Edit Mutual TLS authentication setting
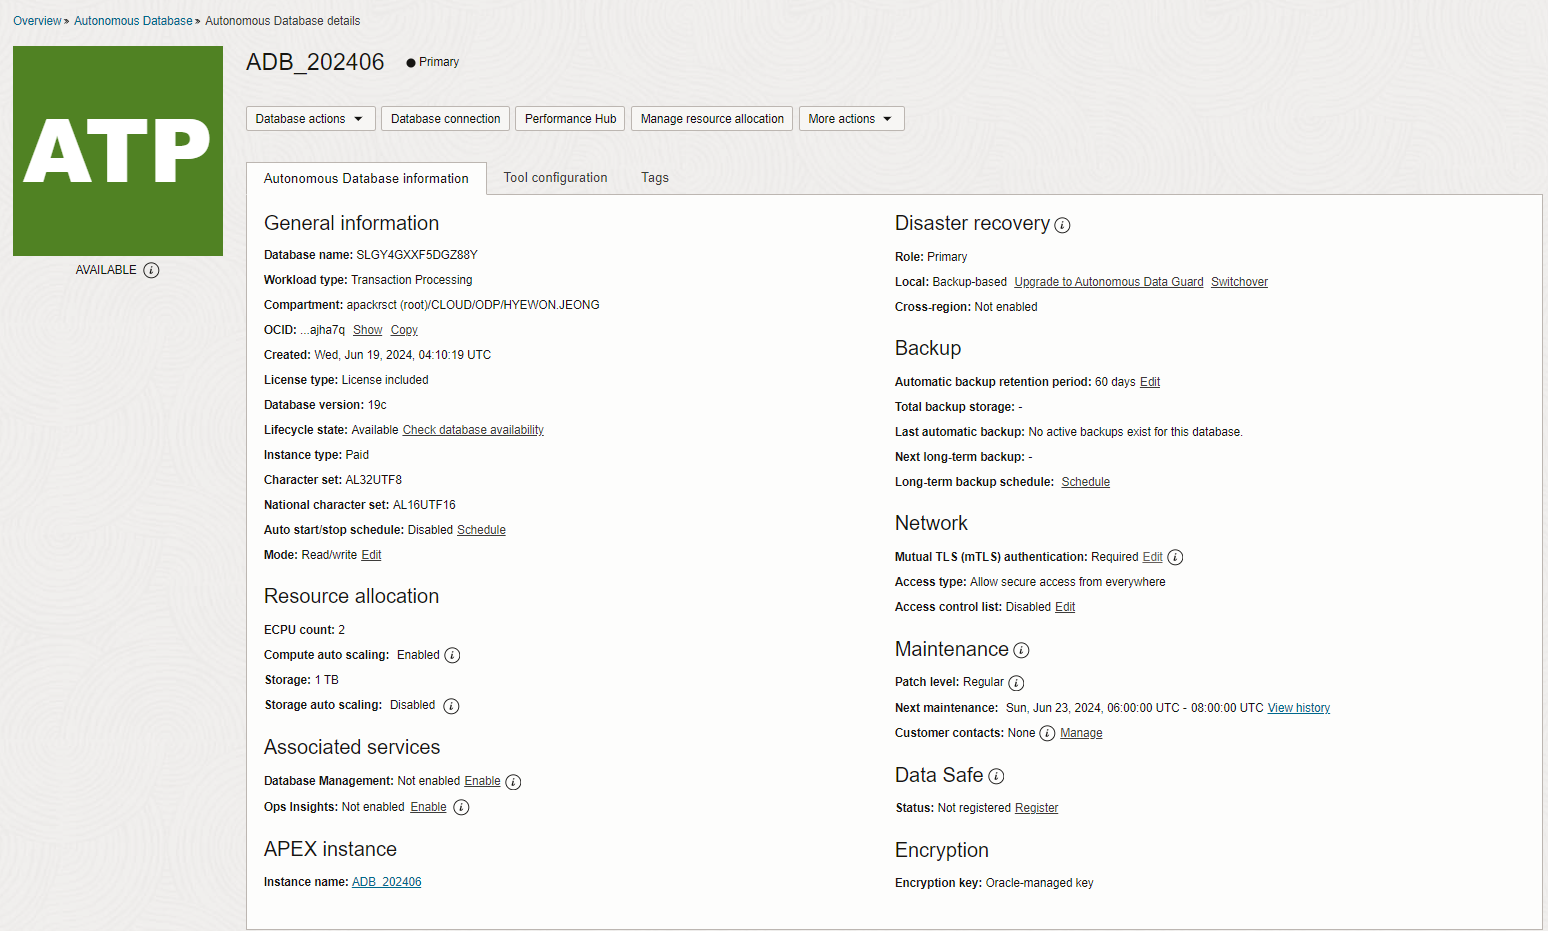Viewport: 1548px width, 931px height. 1152,557
